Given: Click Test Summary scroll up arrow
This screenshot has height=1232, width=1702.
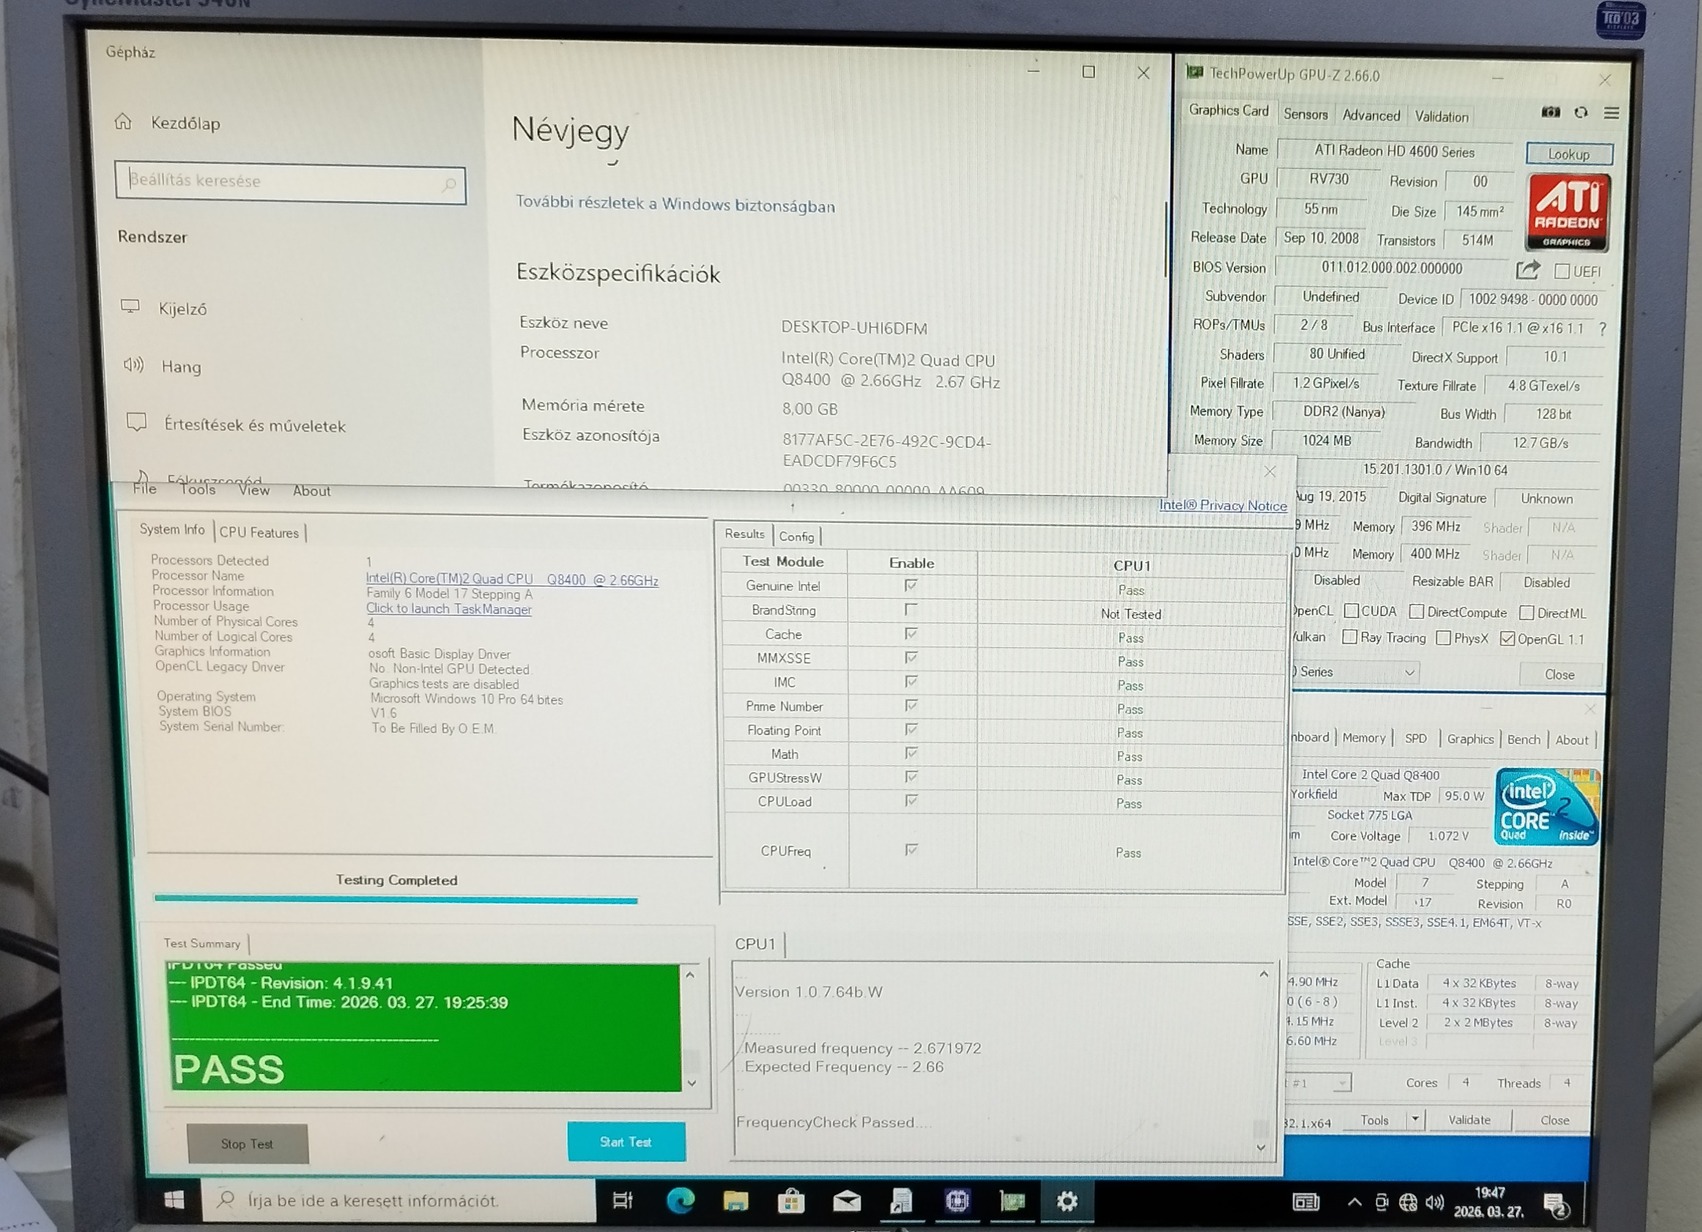Looking at the screenshot, I should pos(690,974).
